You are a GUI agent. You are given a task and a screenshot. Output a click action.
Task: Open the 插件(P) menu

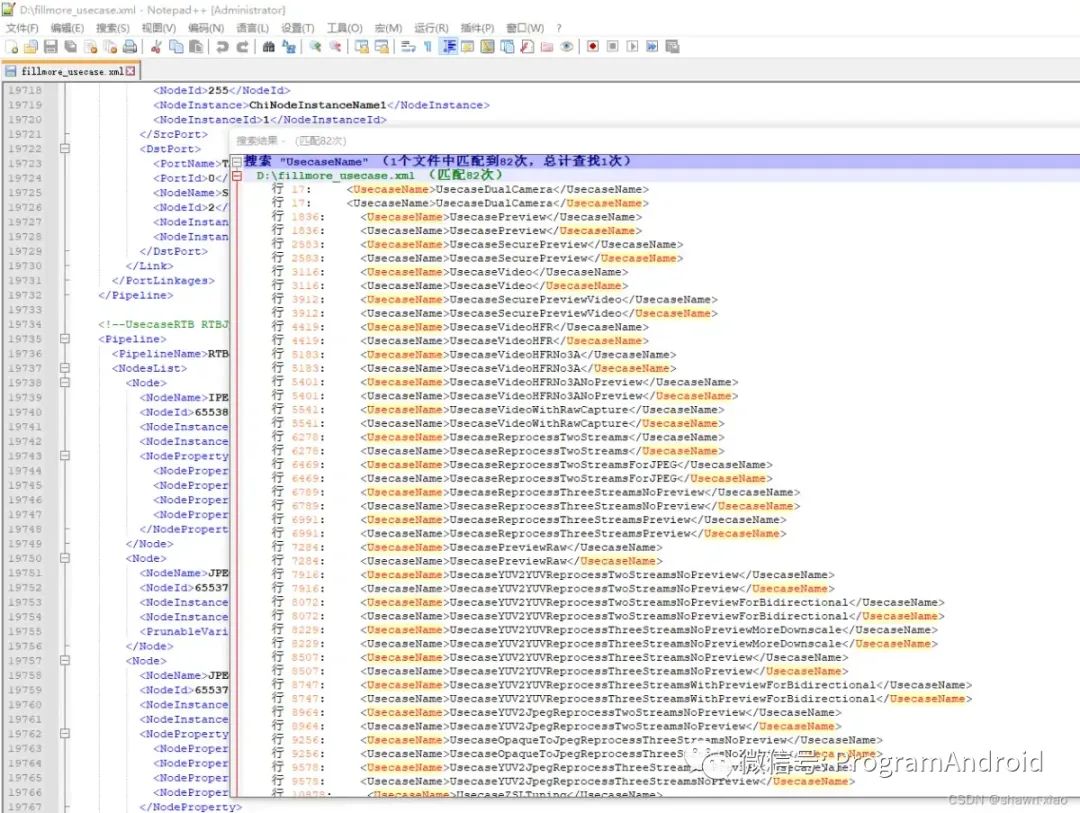point(477,28)
